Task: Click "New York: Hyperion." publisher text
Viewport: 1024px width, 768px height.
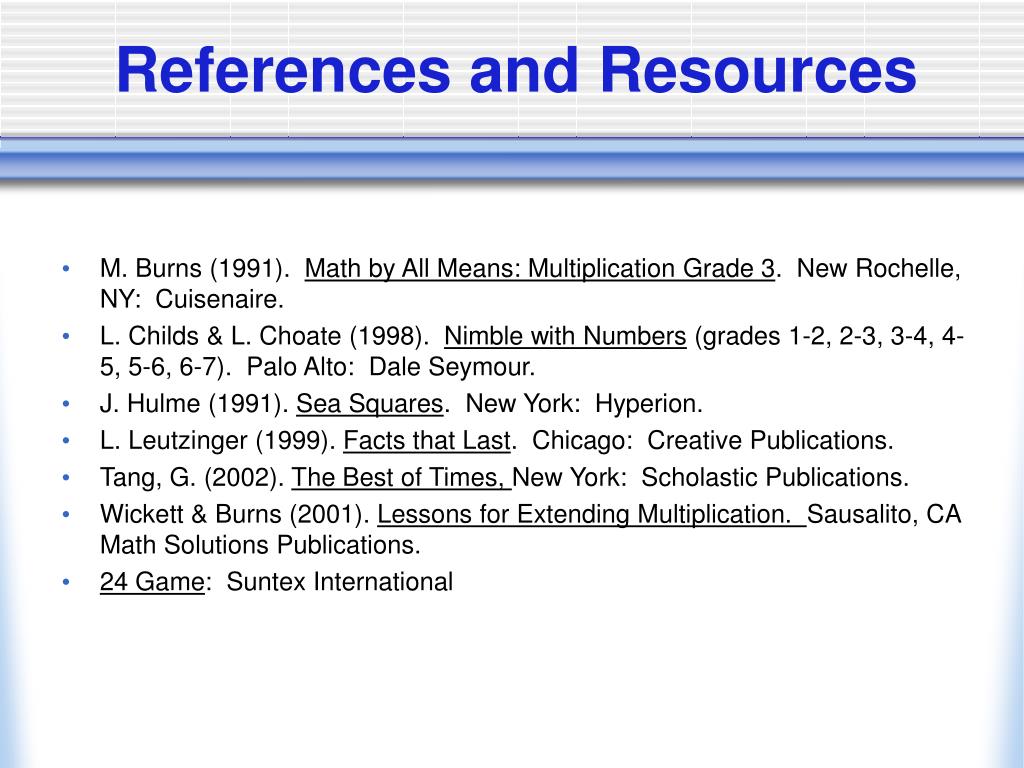Action: (x=584, y=404)
